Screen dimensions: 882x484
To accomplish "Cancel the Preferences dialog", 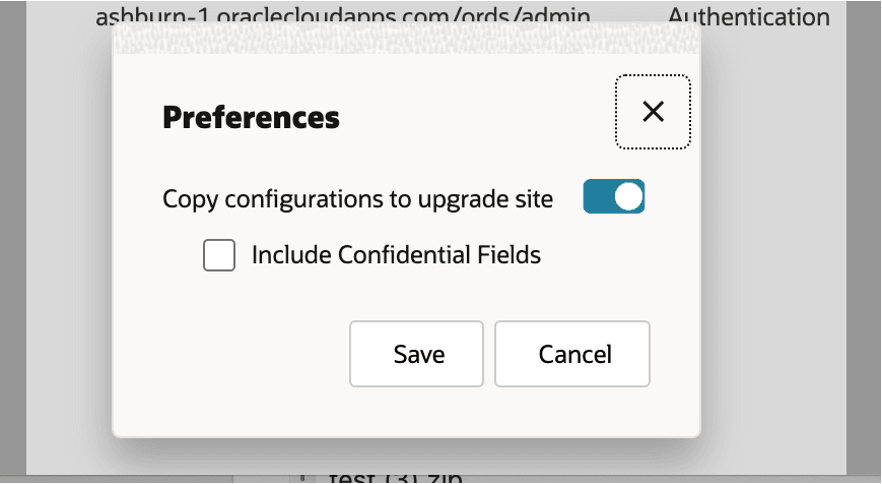I will [x=572, y=354].
